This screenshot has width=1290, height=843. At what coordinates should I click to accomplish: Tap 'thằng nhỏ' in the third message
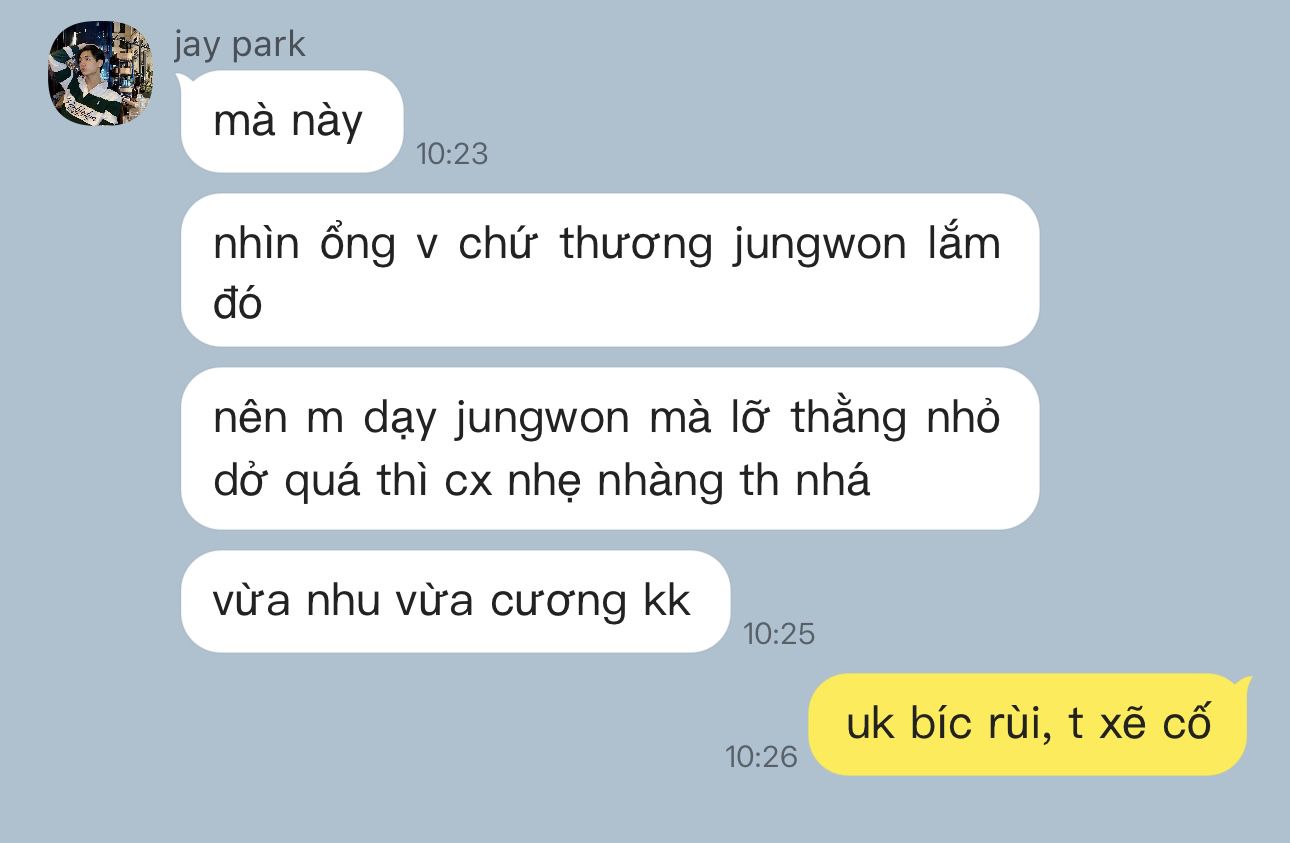tap(895, 418)
